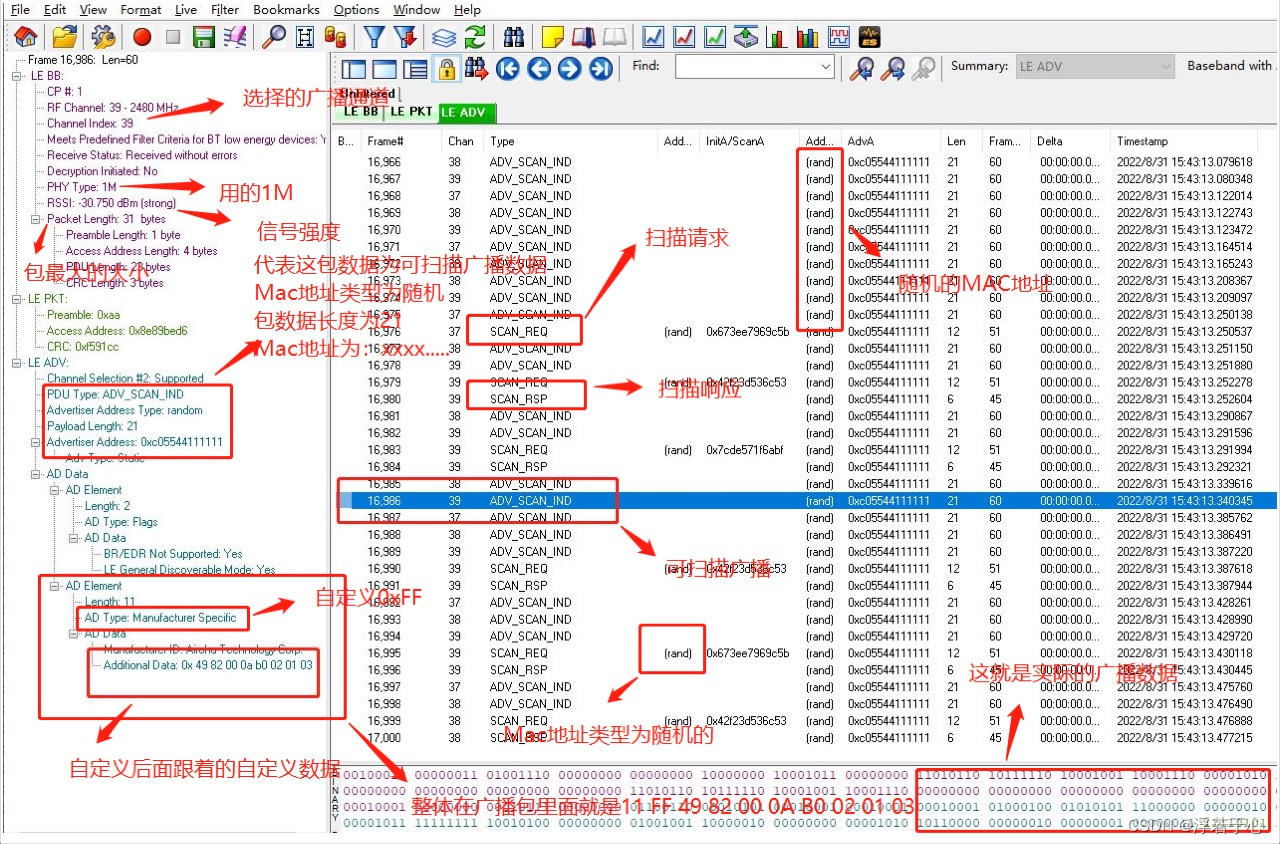Jump to last frame arrow button
1280x844 pixels.
point(601,68)
